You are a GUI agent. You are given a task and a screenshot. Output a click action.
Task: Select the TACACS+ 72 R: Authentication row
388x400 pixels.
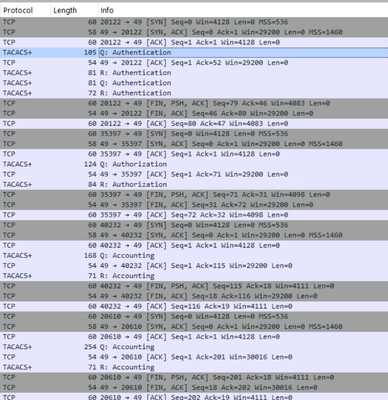pyautogui.click(x=194, y=93)
